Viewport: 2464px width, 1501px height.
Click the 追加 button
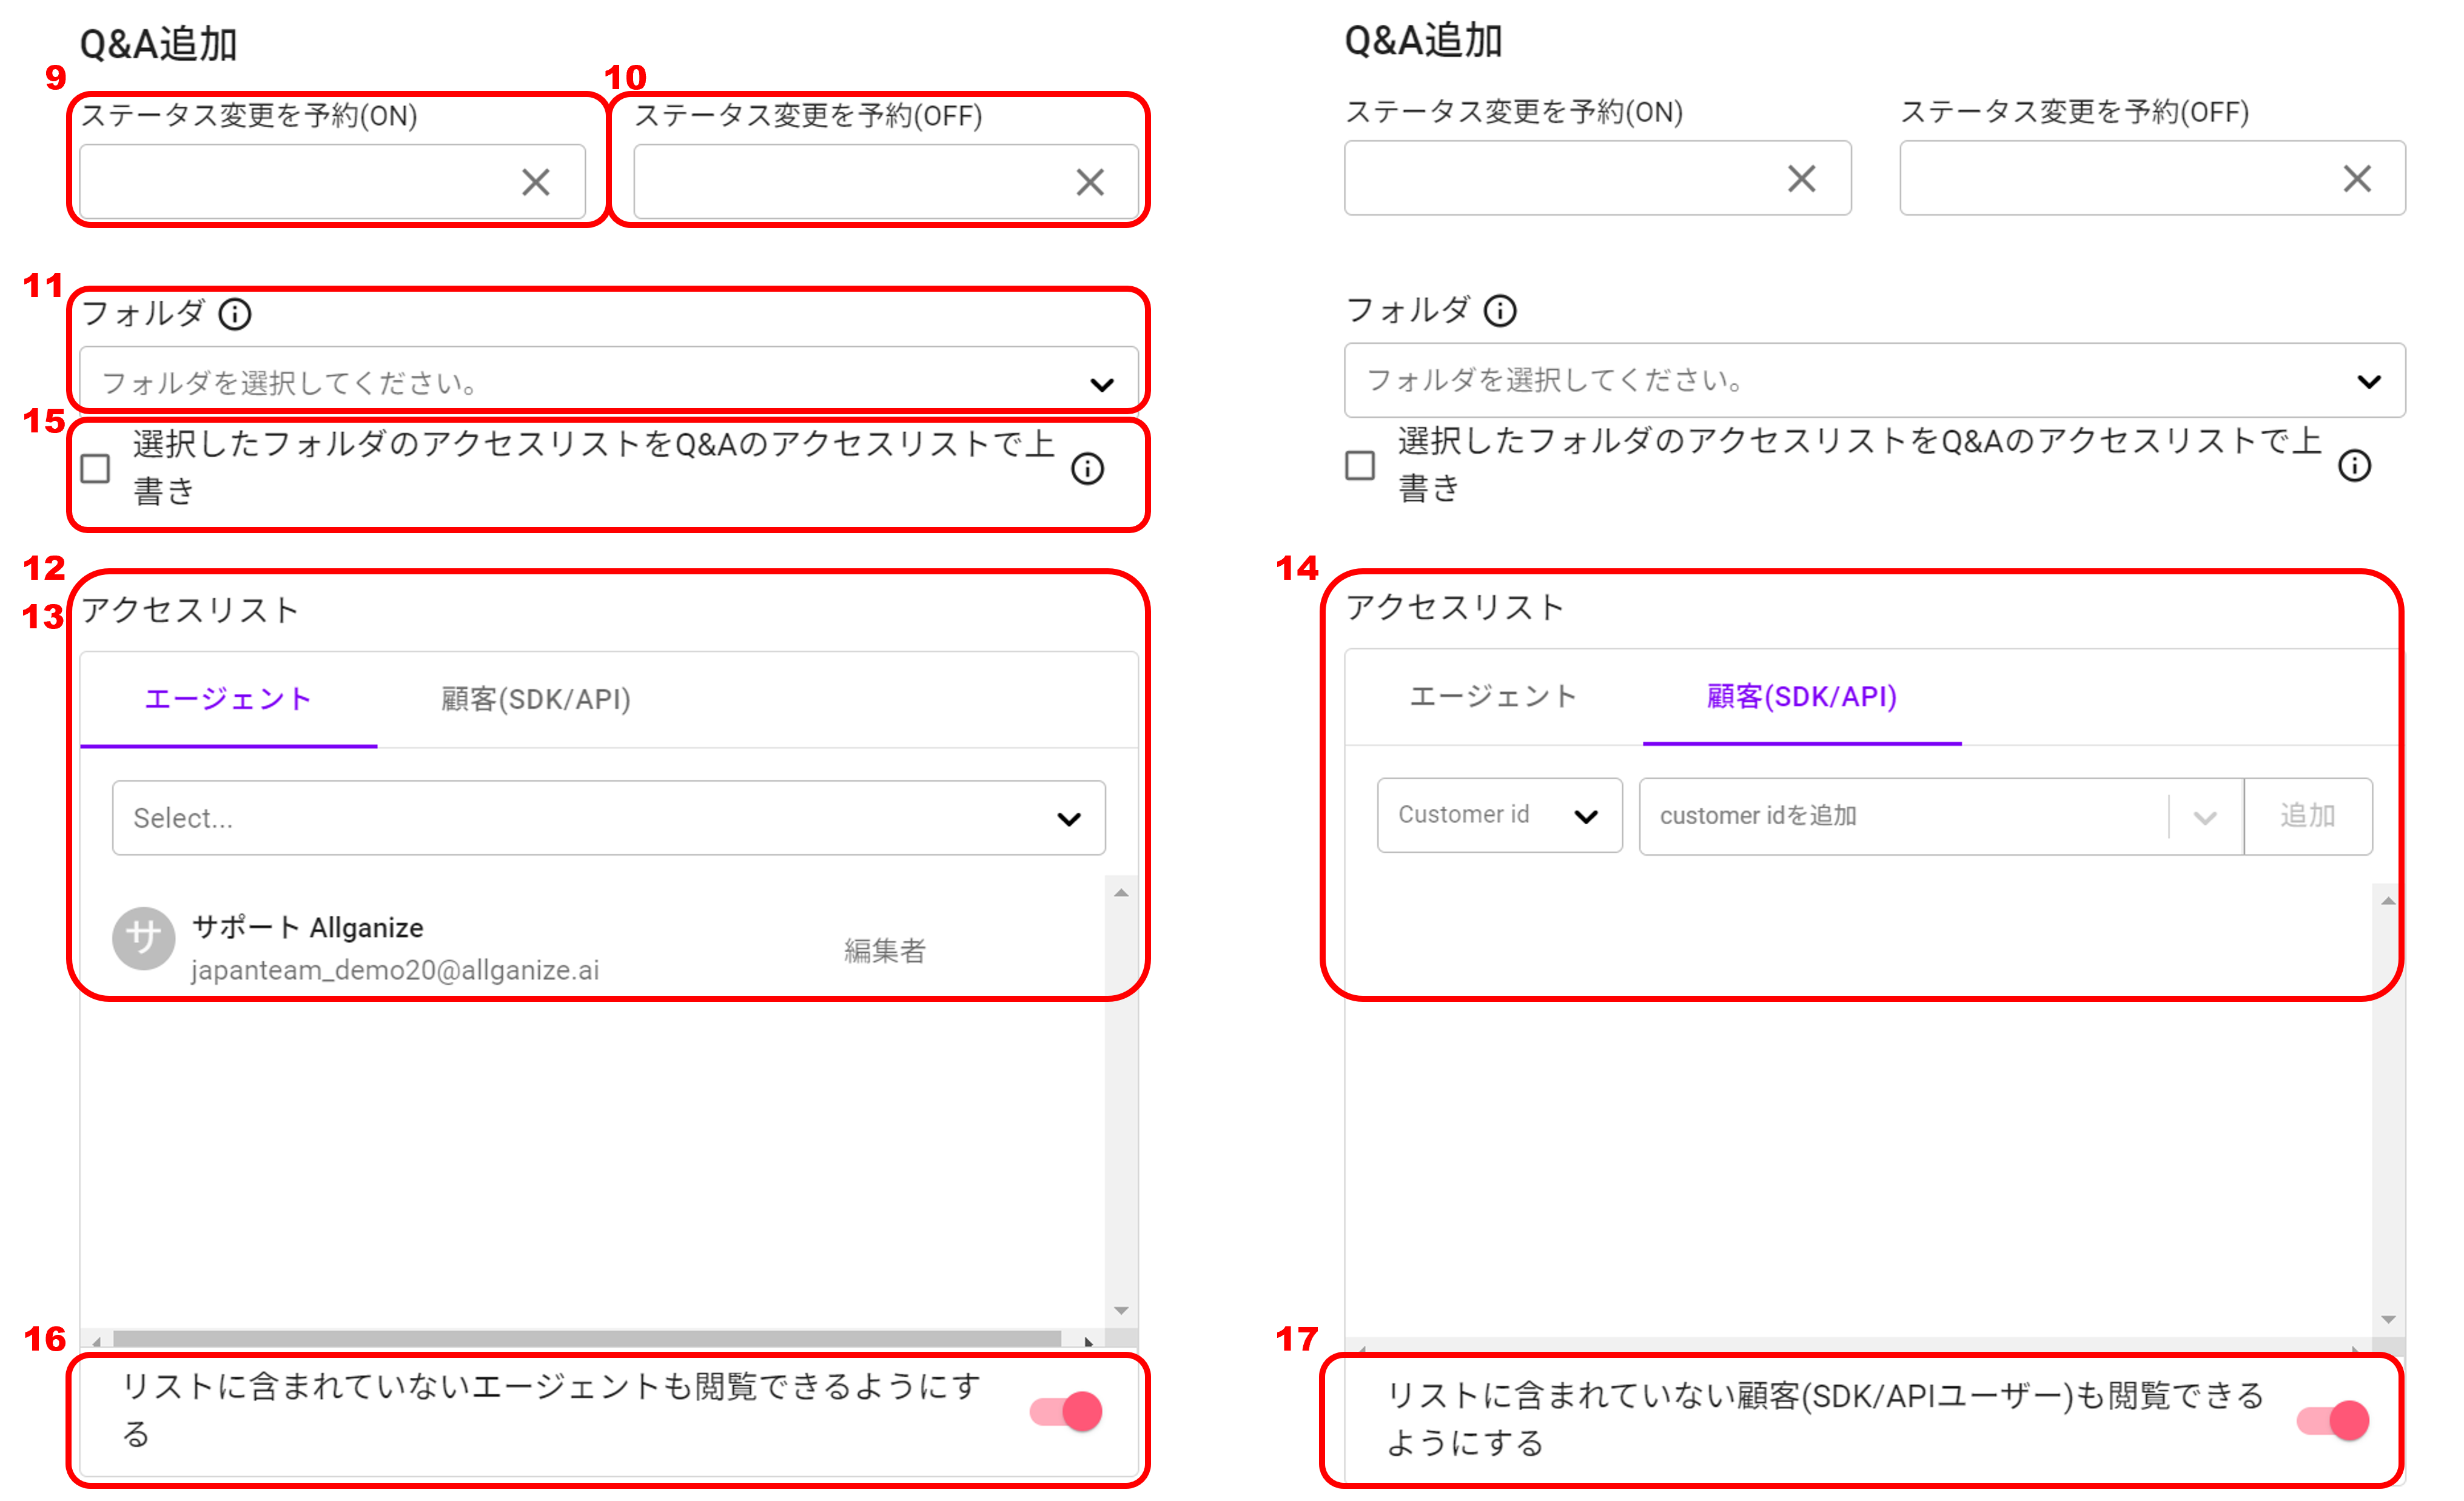coord(2307,816)
